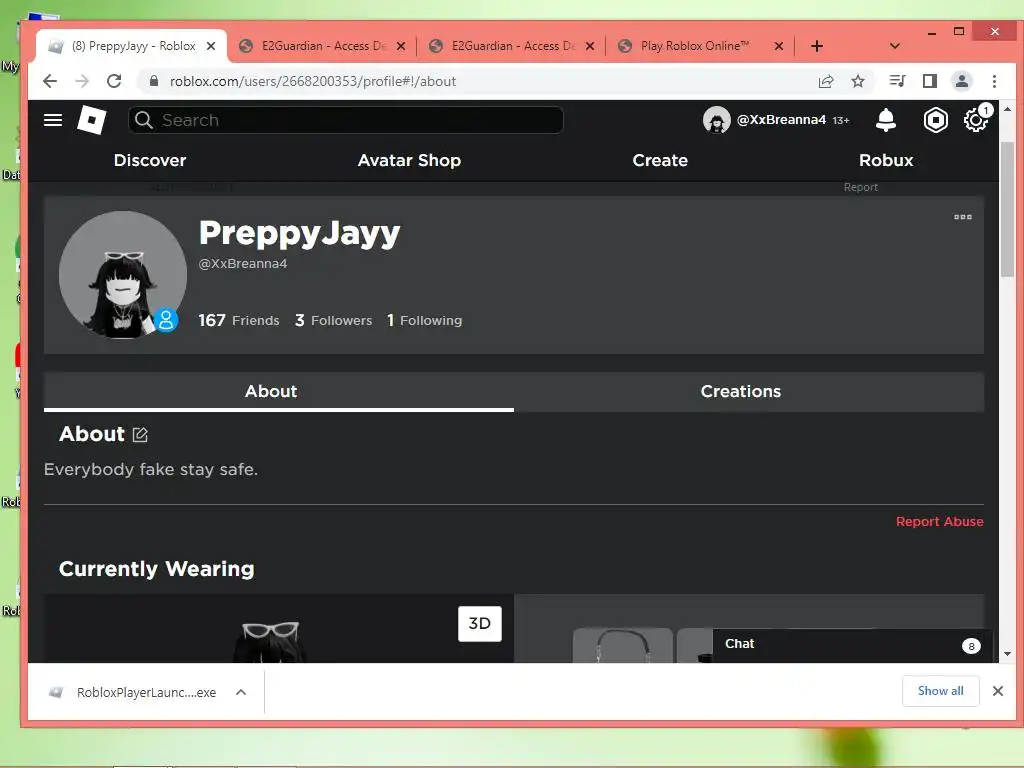Click the share page icon in address bar
1024x768 pixels.
(825, 81)
